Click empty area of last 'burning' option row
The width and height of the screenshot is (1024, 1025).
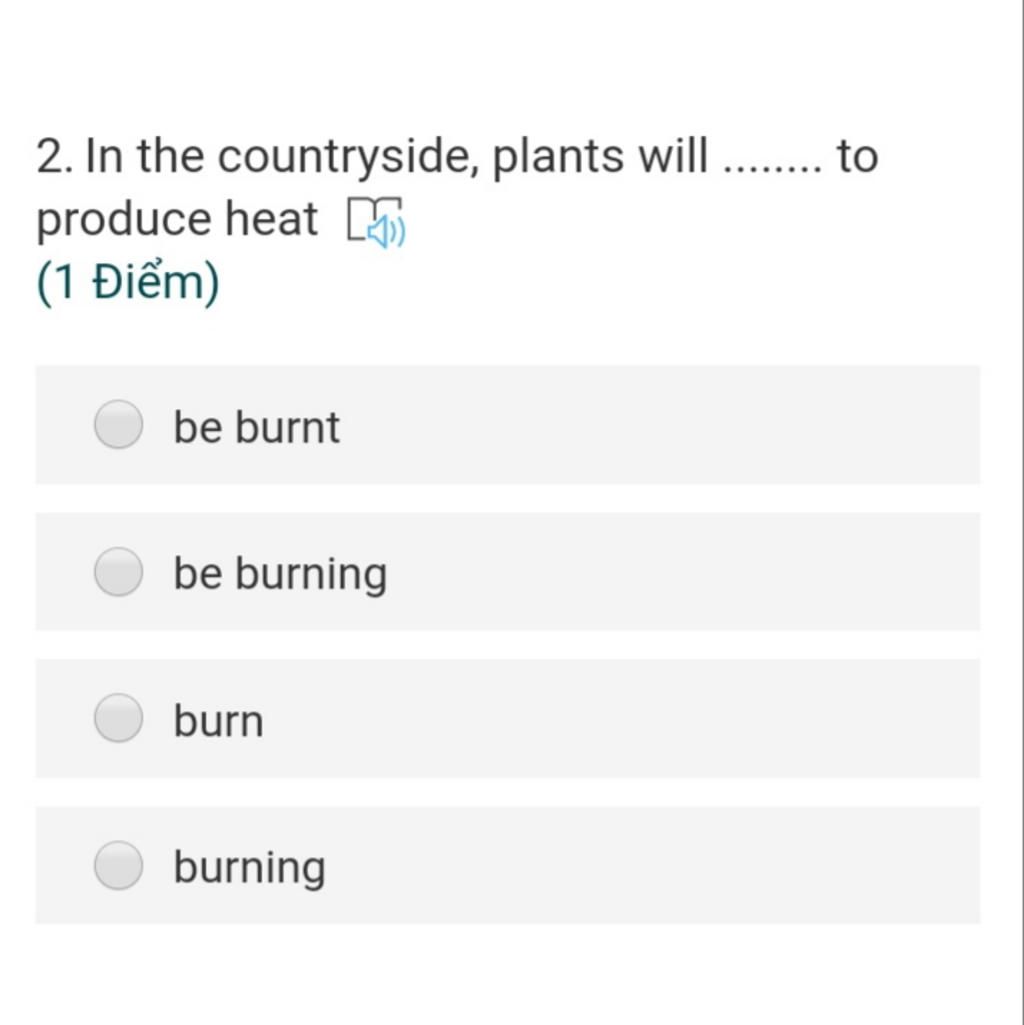tap(654, 865)
